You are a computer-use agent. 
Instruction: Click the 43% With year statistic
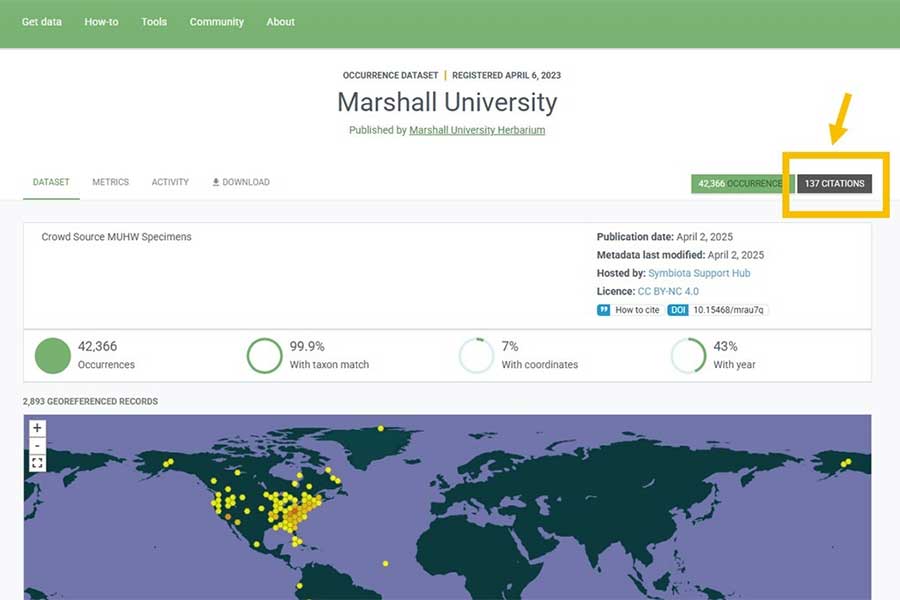click(734, 355)
